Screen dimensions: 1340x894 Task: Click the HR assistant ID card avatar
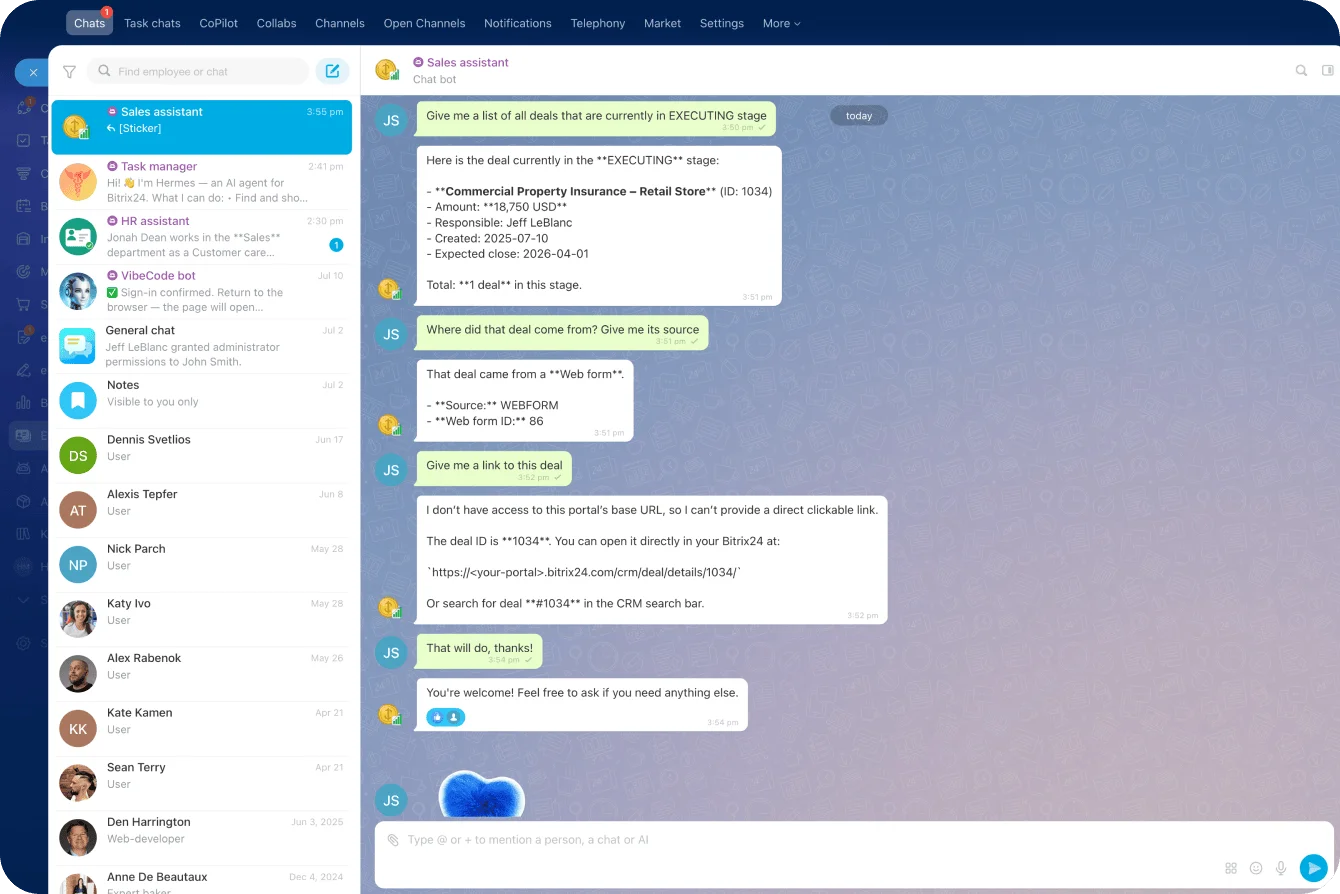[78, 237]
